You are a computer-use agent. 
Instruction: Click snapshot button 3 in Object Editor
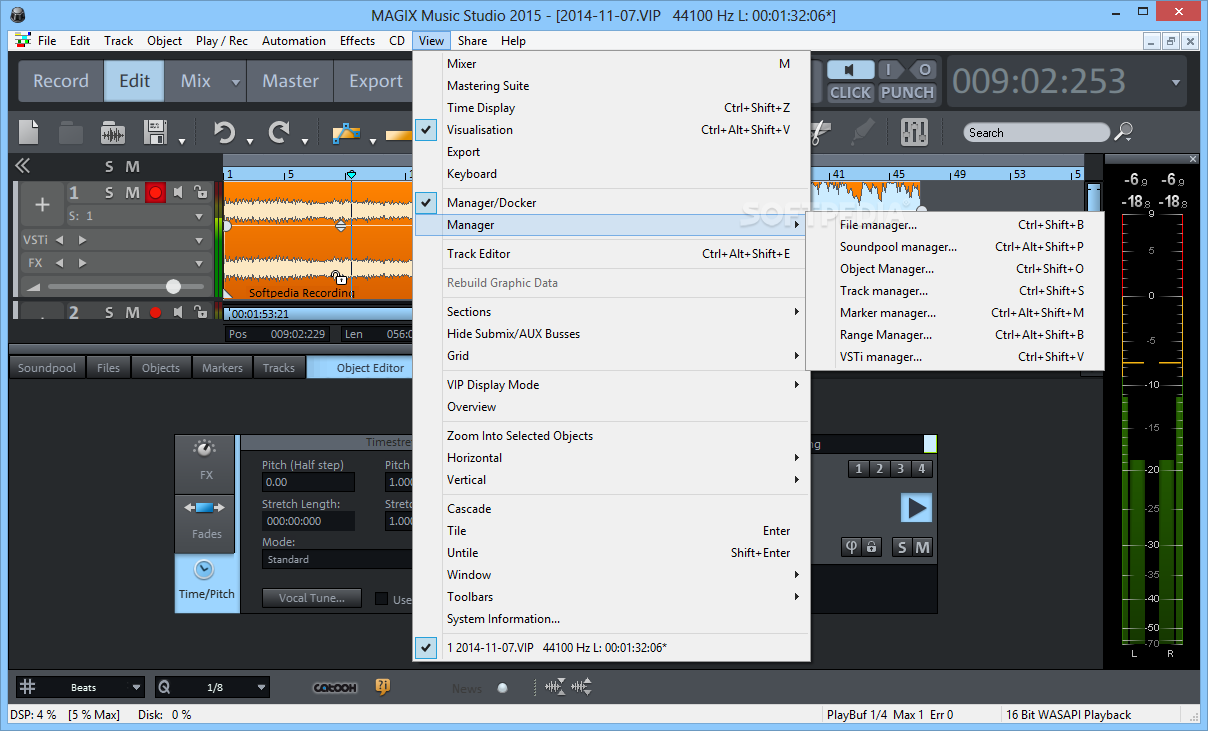[x=901, y=469]
